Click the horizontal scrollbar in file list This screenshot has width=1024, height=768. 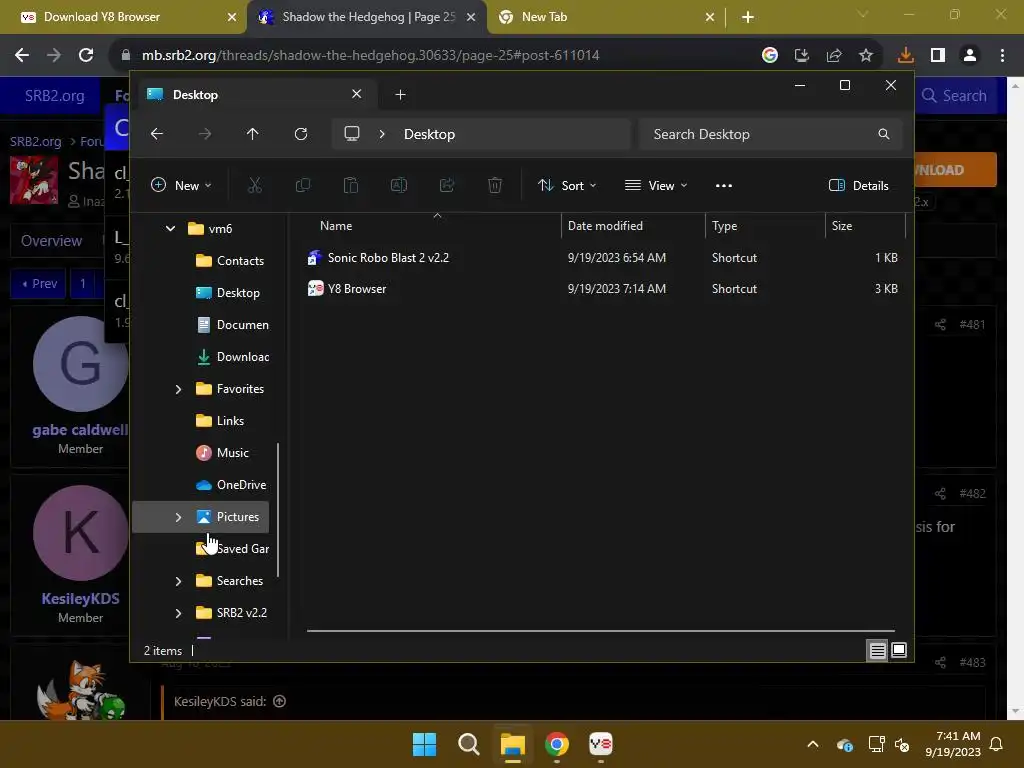point(601,631)
